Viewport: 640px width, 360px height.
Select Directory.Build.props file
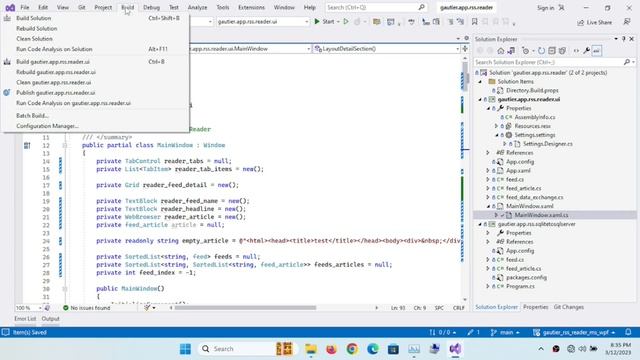[532, 91]
